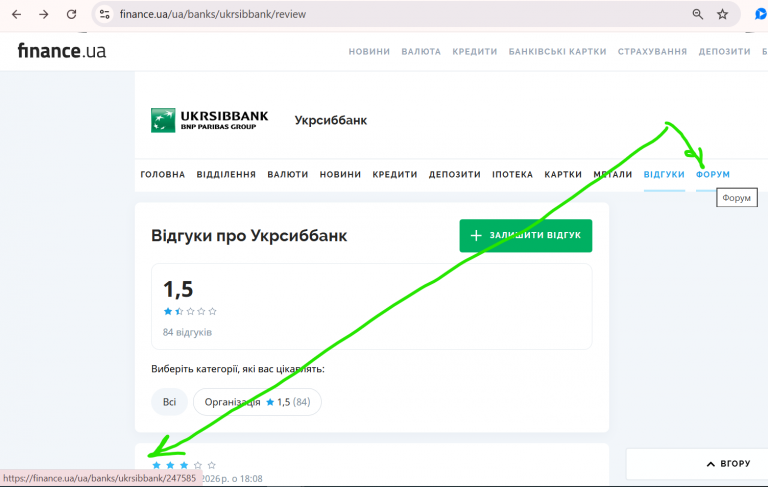Switch to the МЕТАЛИ bank tab
The image size is (768, 487).
(x=613, y=174)
